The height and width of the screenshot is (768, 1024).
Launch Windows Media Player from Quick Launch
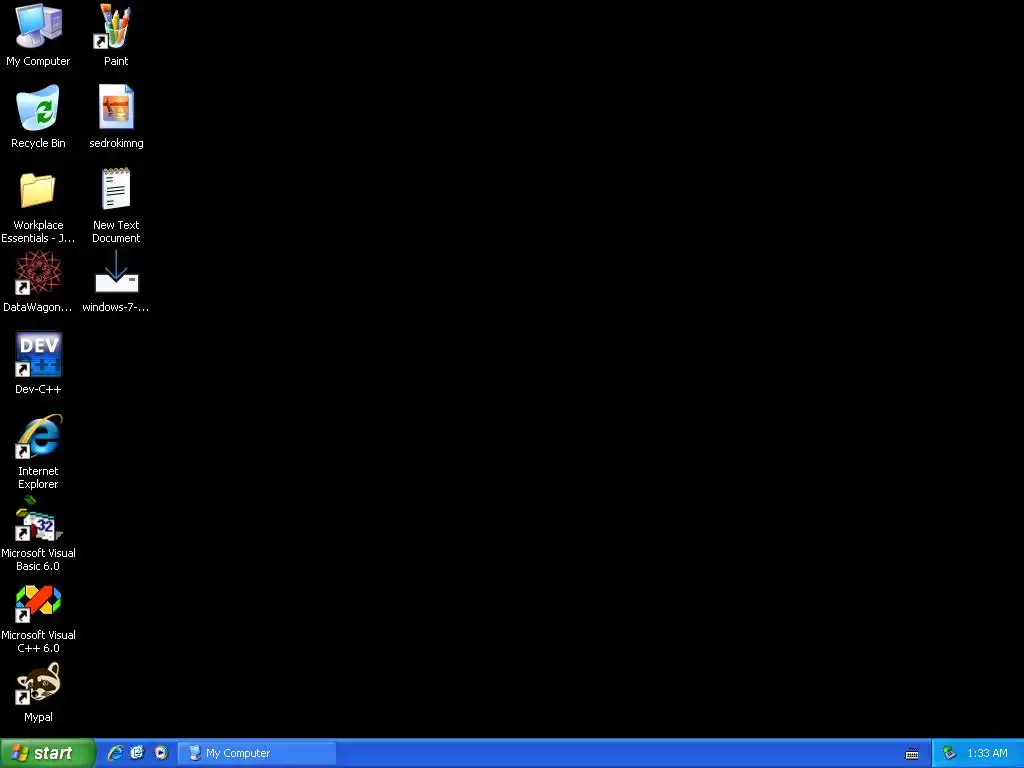pyautogui.click(x=161, y=753)
